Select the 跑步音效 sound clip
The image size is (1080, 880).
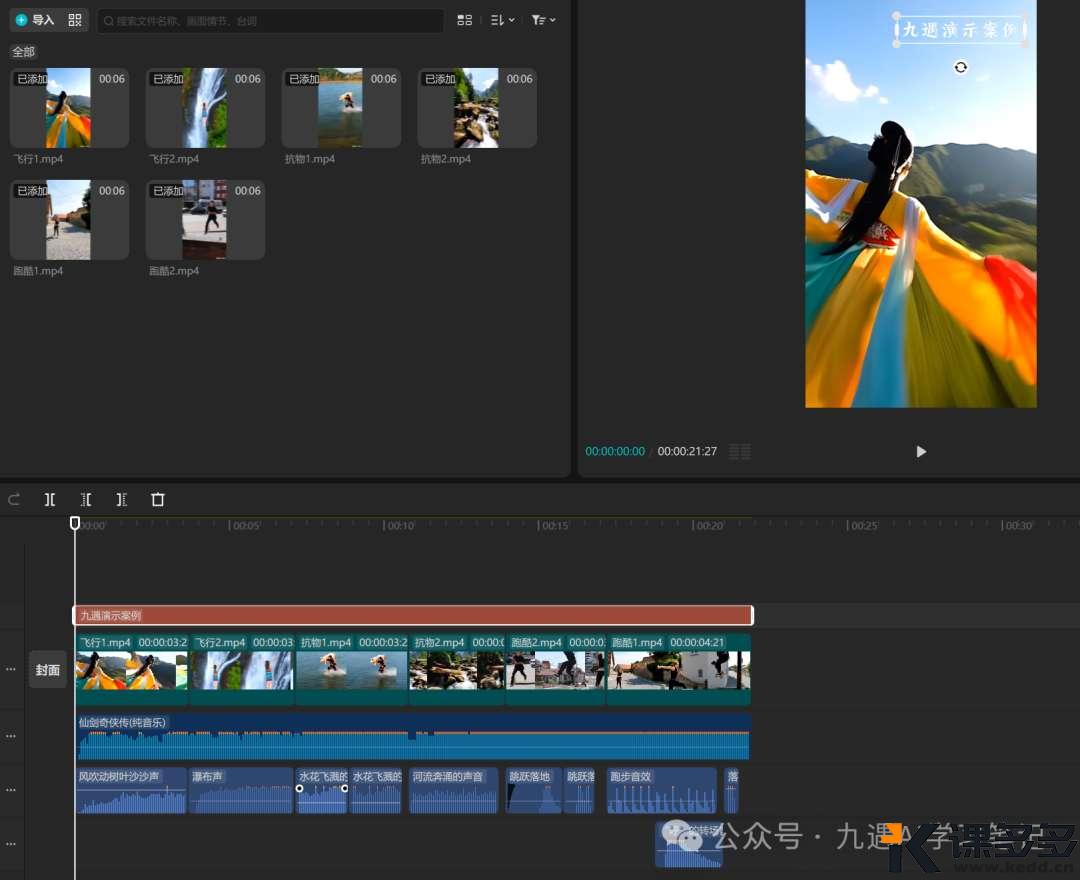tap(661, 790)
